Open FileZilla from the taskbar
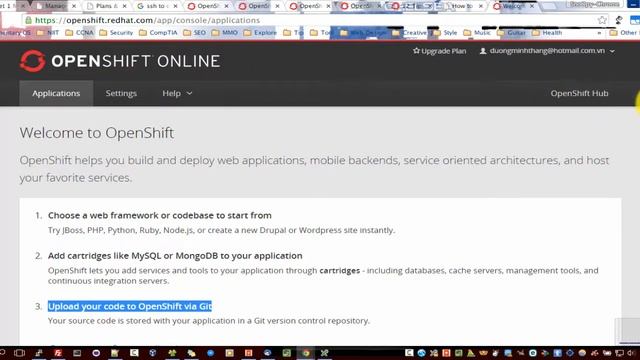This screenshot has height=360, width=640. (58, 353)
